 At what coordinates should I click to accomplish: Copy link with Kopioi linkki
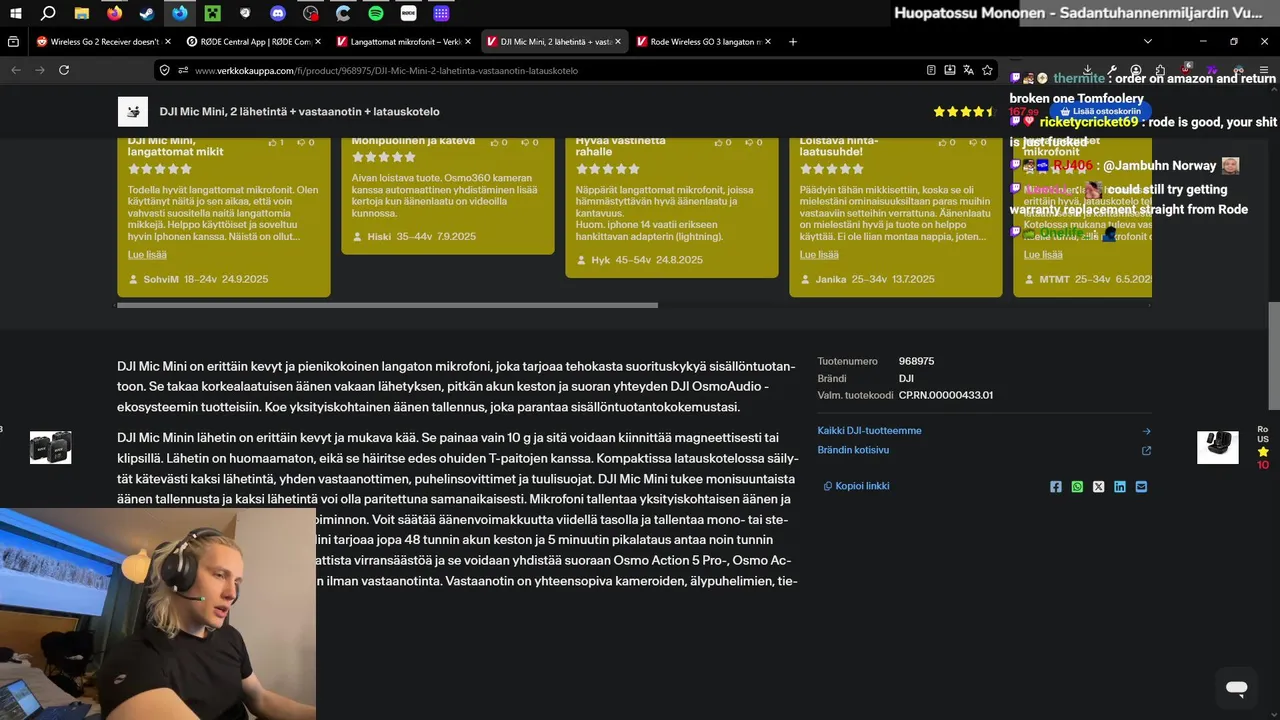(x=856, y=486)
